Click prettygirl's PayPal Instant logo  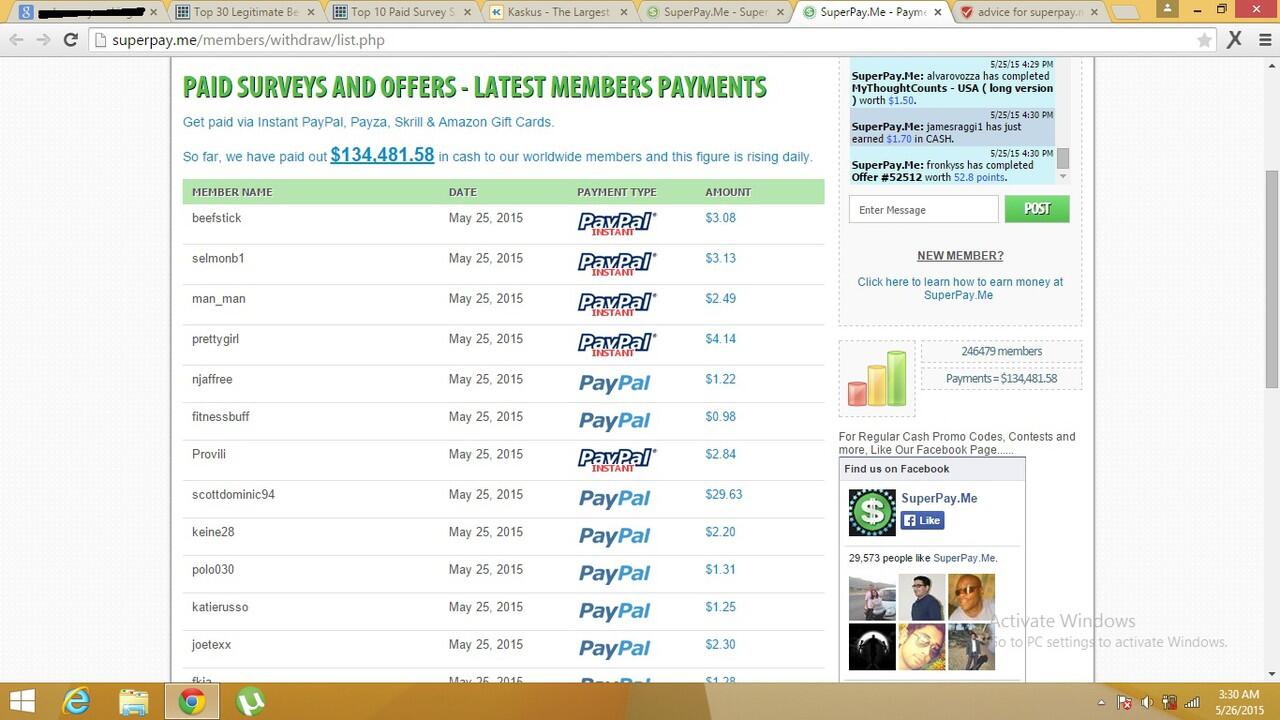coord(617,343)
